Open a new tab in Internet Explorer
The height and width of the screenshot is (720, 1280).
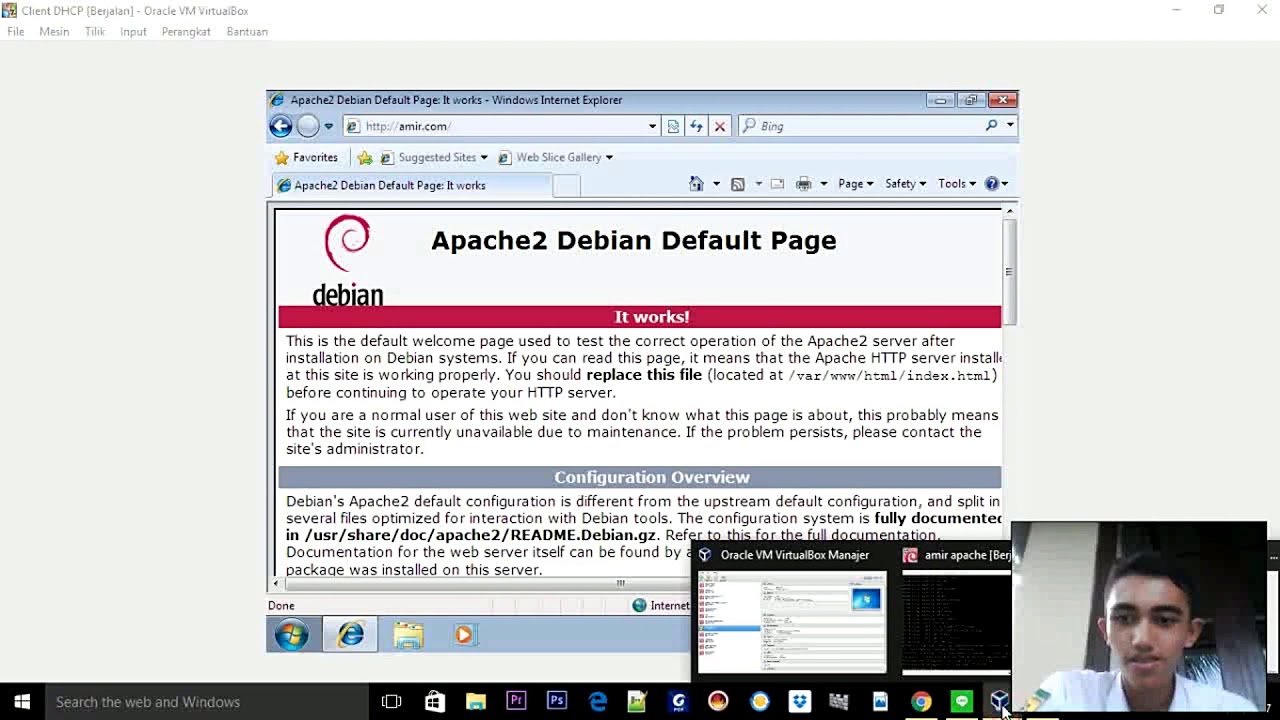pyautogui.click(x=566, y=186)
